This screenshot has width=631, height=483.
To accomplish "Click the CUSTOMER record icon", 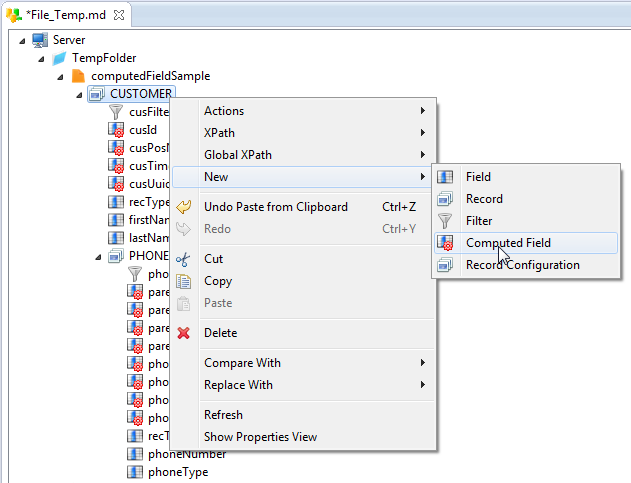I will (97, 94).
